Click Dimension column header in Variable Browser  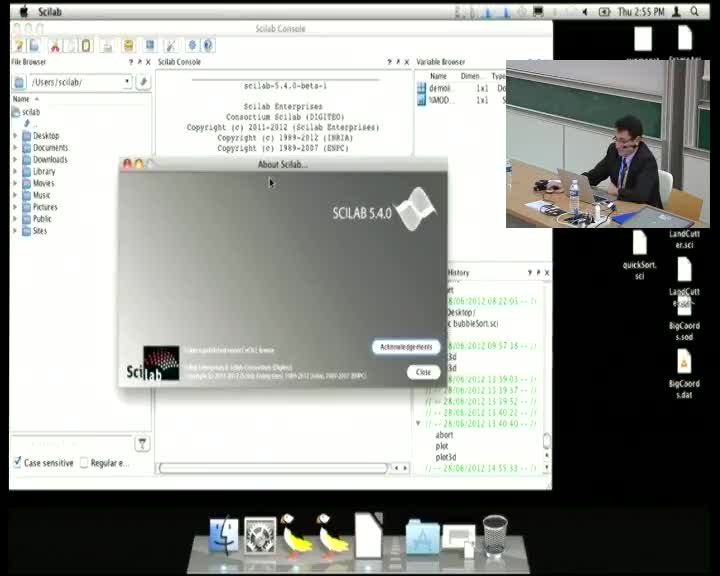[x=470, y=76]
